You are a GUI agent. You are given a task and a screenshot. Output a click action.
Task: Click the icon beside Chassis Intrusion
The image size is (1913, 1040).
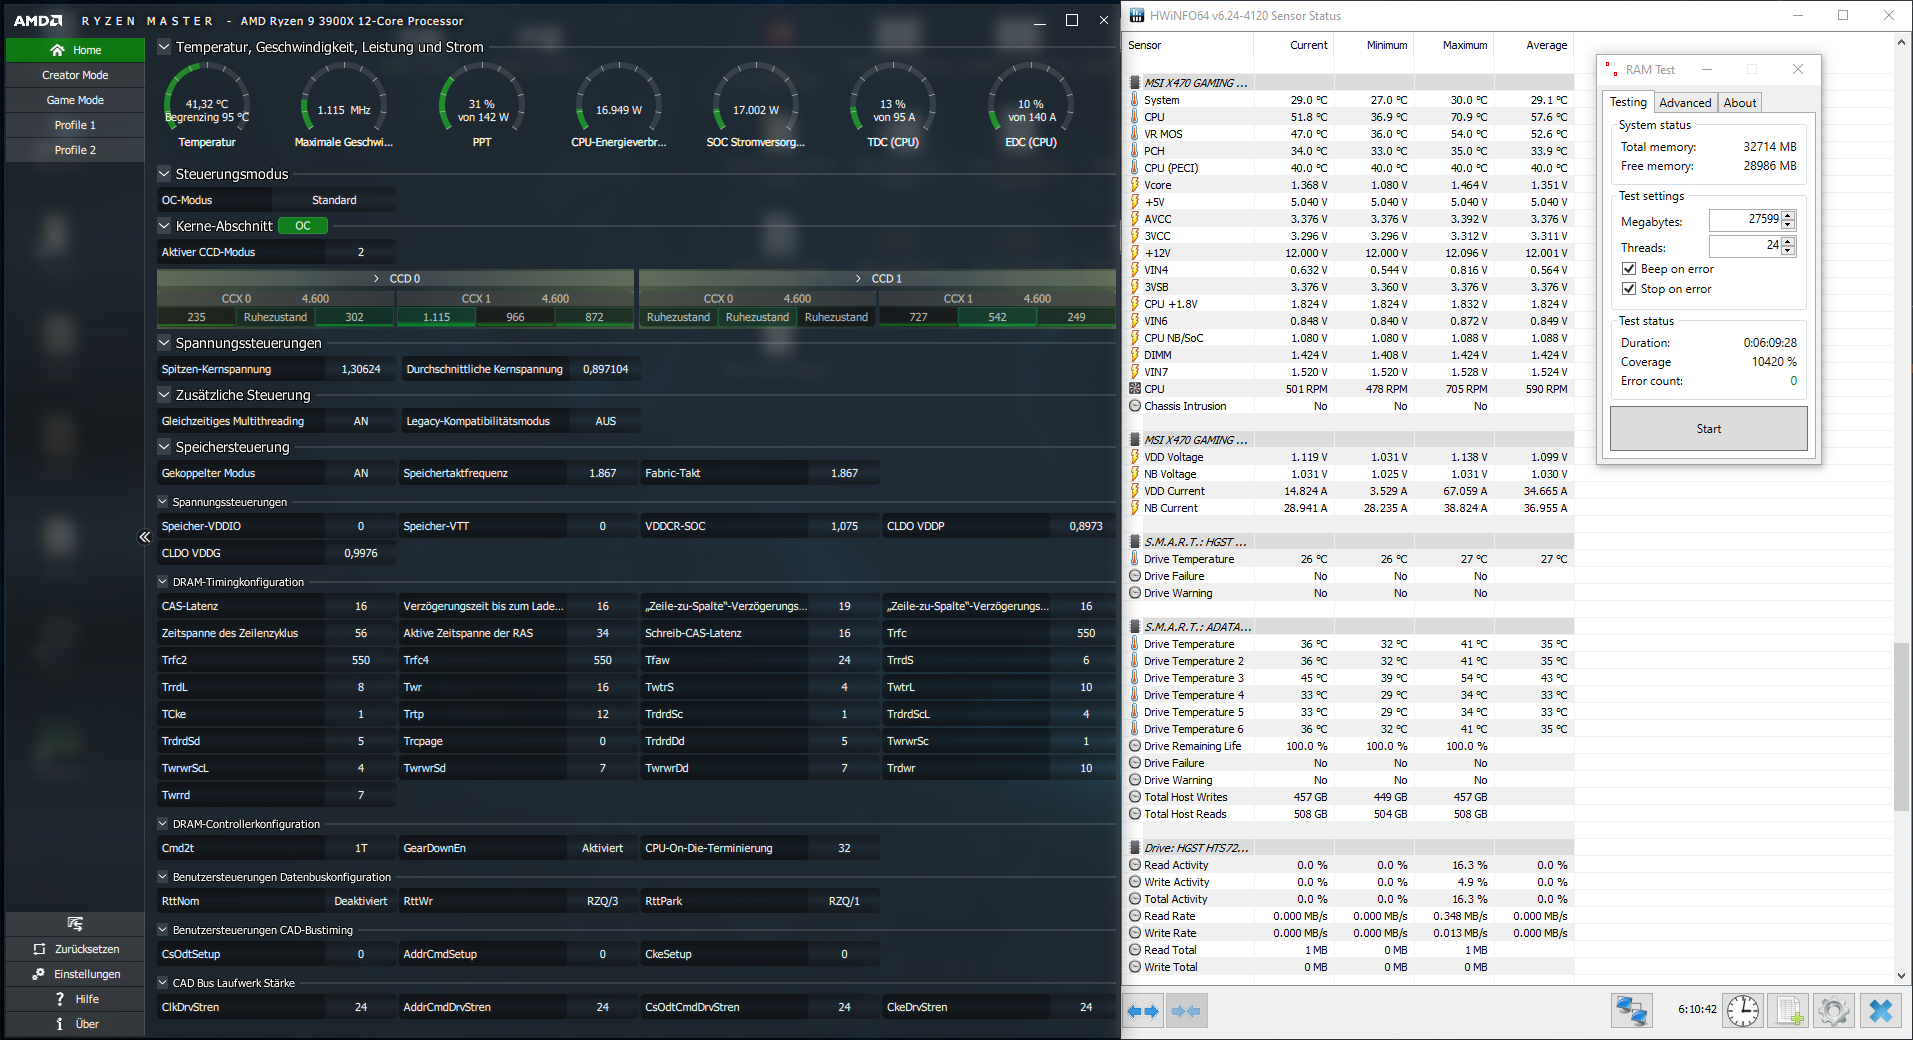[x=1134, y=406]
